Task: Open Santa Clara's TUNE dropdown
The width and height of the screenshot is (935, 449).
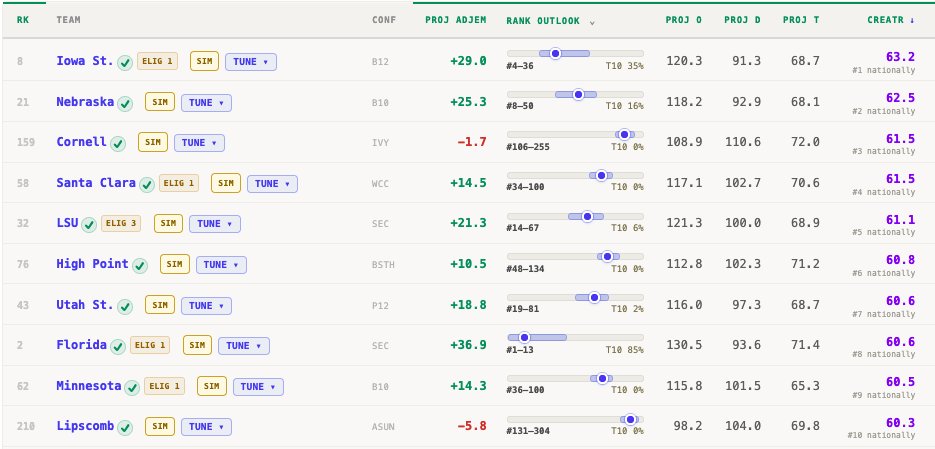Action: pyautogui.click(x=273, y=184)
